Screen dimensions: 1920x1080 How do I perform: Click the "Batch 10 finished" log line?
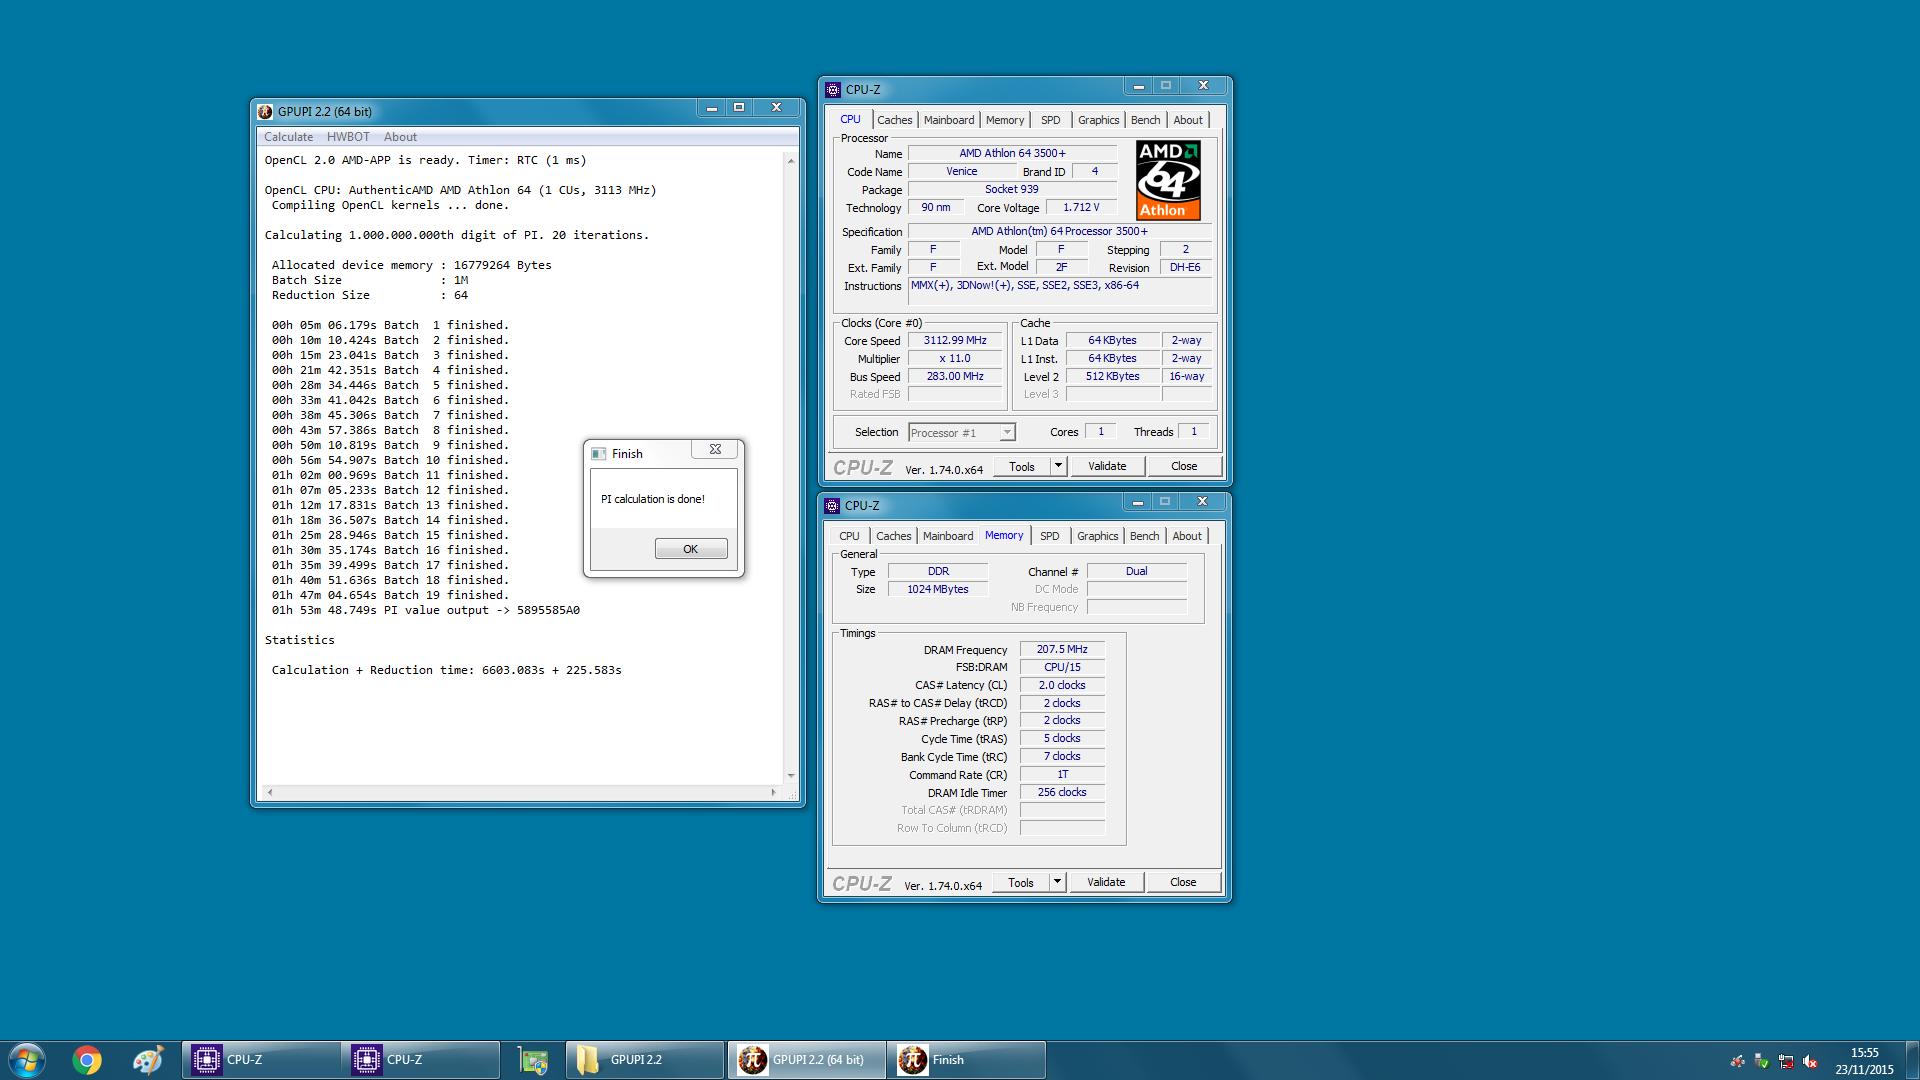pos(390,460)
